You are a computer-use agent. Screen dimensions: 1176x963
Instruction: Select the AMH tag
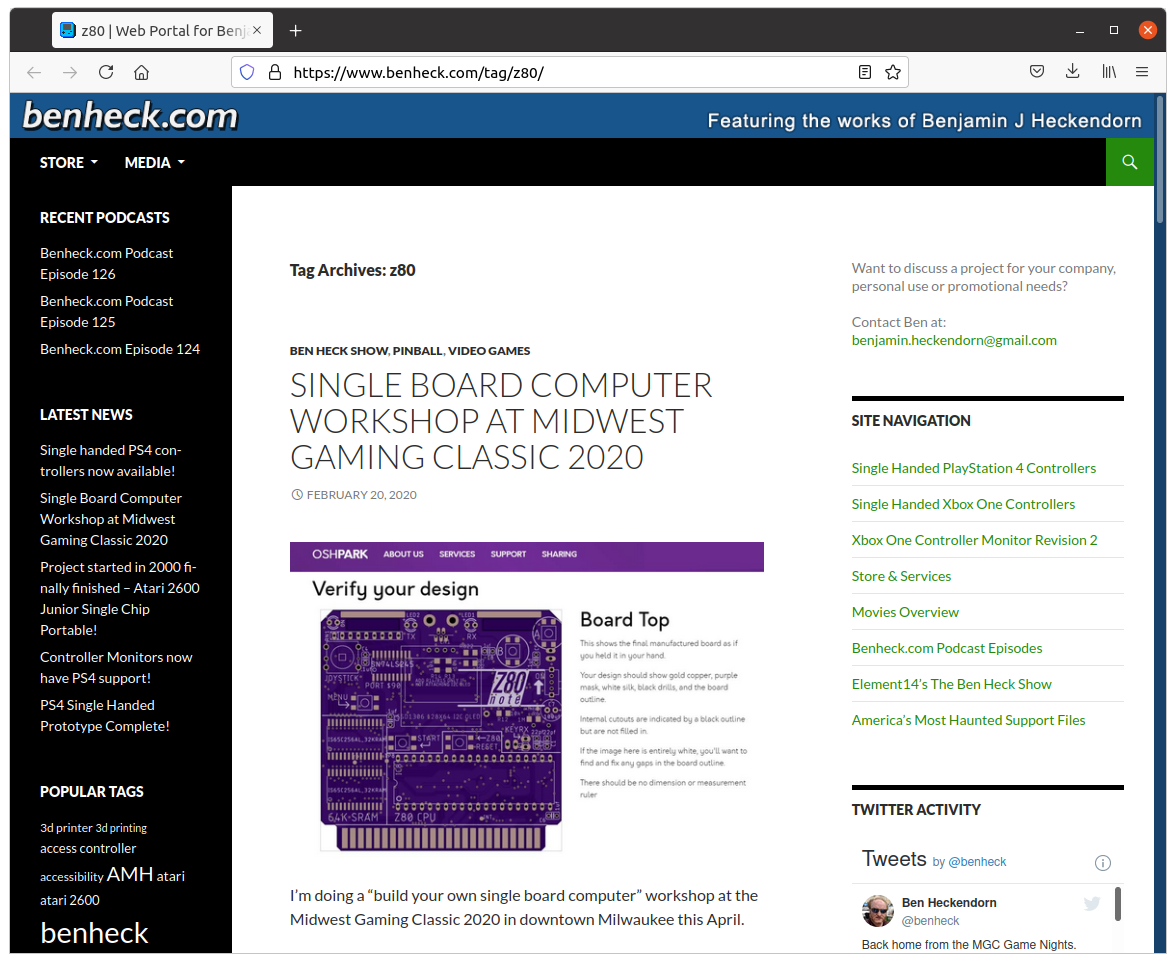(x=130, y=874)
